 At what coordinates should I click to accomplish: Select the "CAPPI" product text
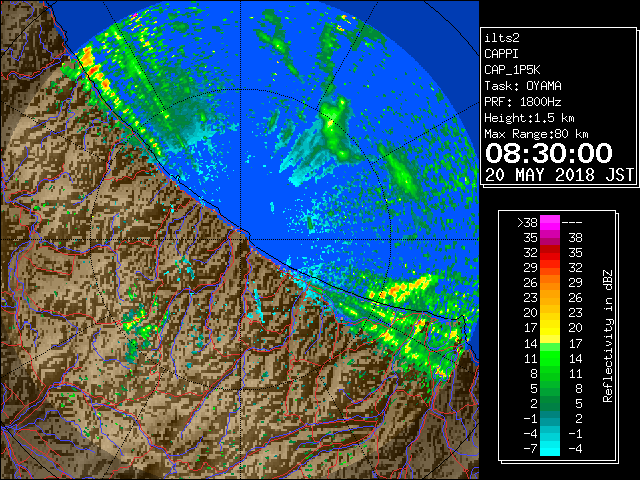501,54
